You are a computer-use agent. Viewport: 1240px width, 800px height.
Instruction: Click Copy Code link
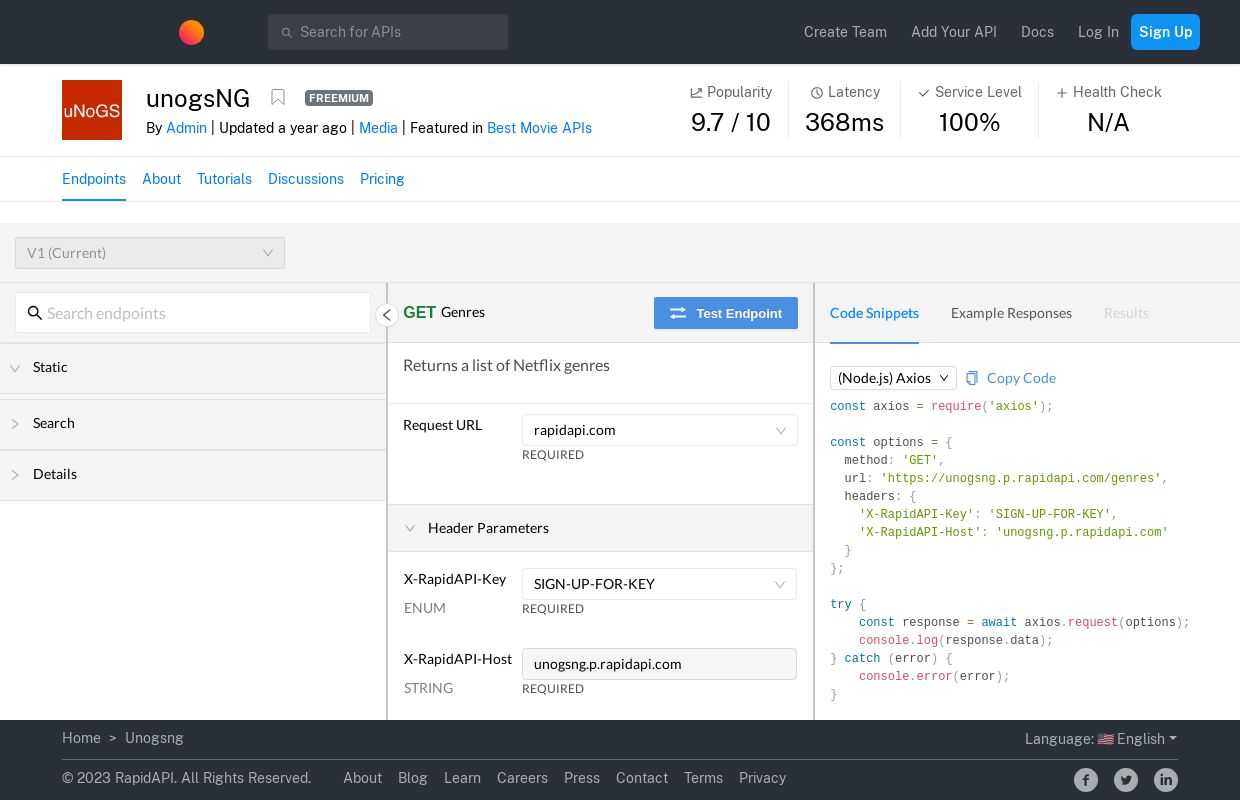[x=1021, y=378]
